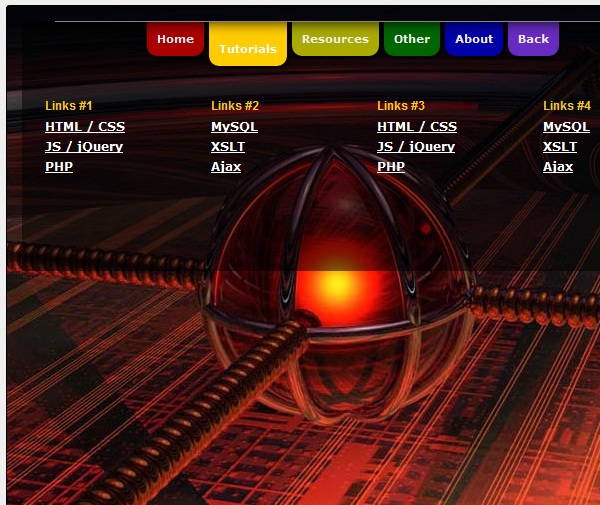Follow JS / jQuery link under Links #1
The height and width of the screenshot is (505, 600).
84,147
